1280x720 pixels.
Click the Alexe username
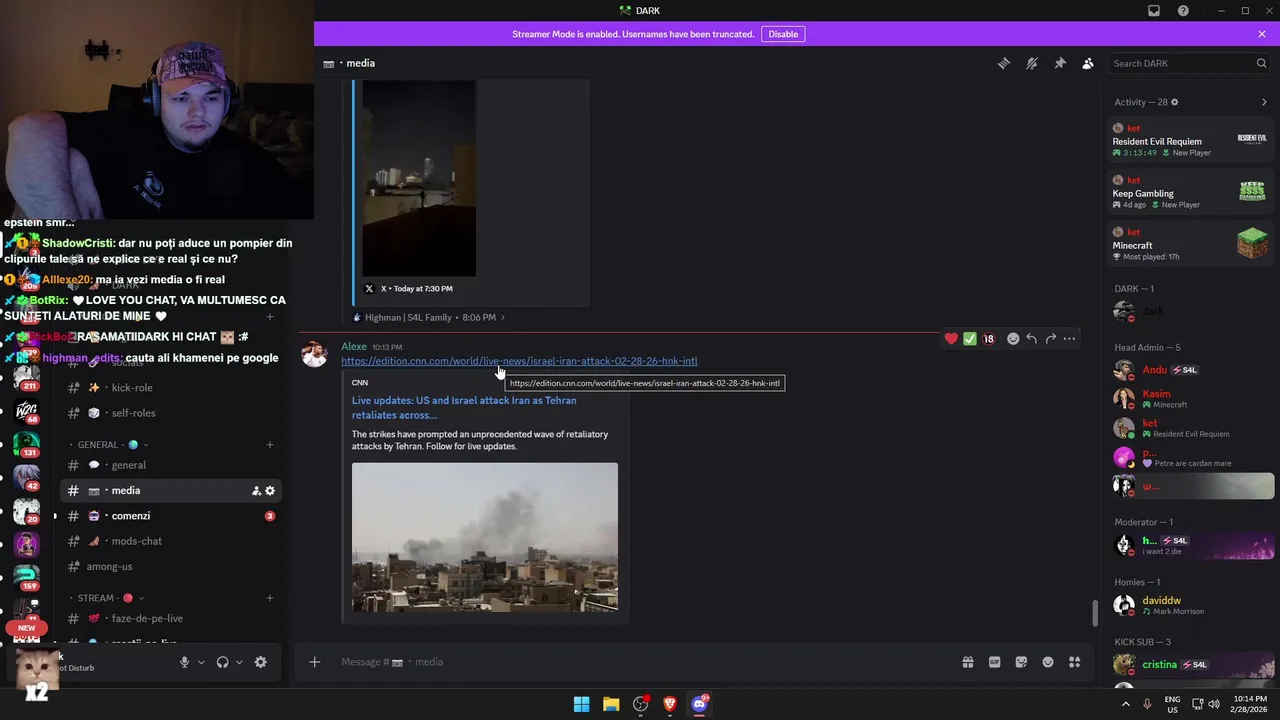click(354, 347)
